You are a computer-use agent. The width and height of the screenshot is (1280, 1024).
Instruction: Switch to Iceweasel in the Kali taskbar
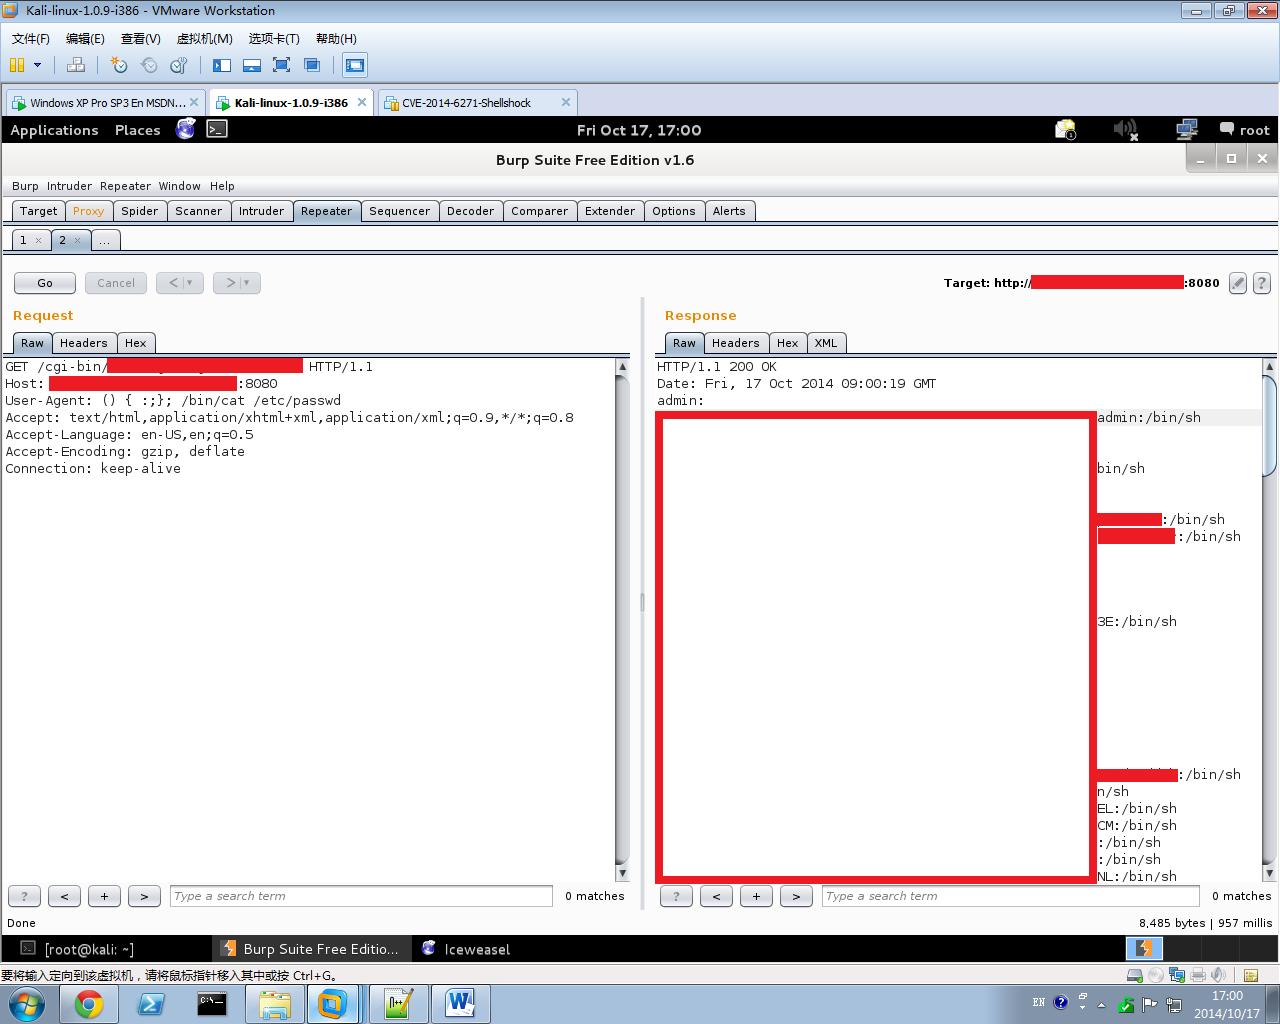pos(466,949)
